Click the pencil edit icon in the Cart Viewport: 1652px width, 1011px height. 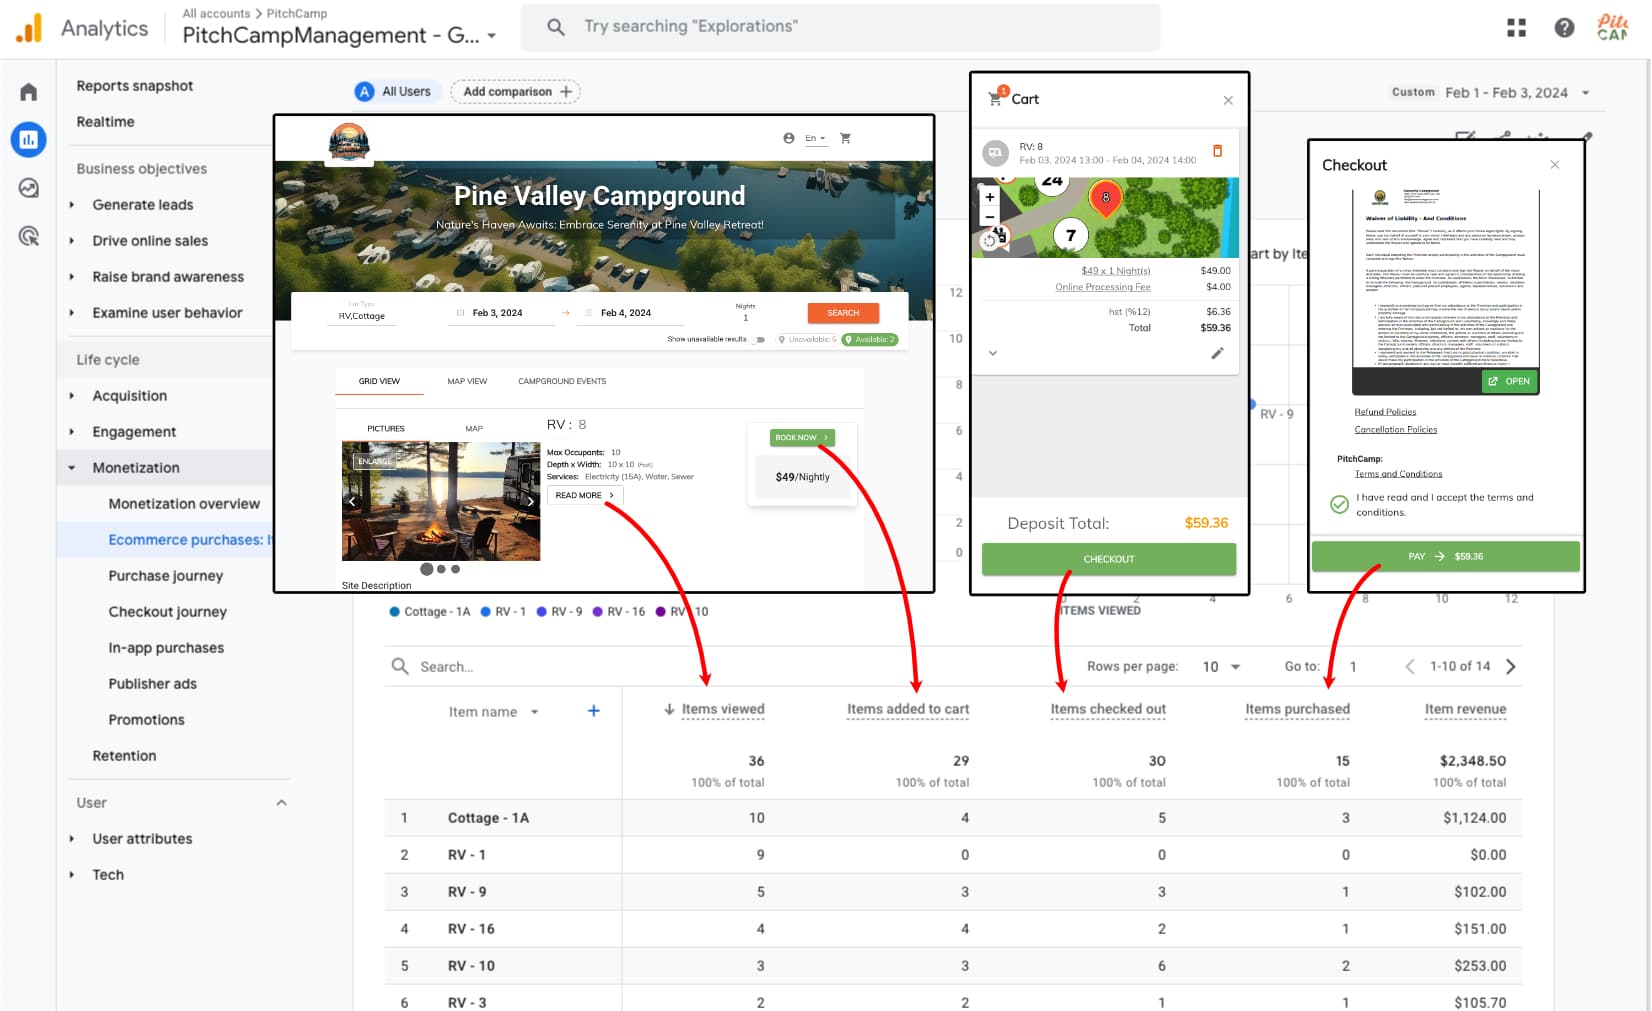[1217, 353]
